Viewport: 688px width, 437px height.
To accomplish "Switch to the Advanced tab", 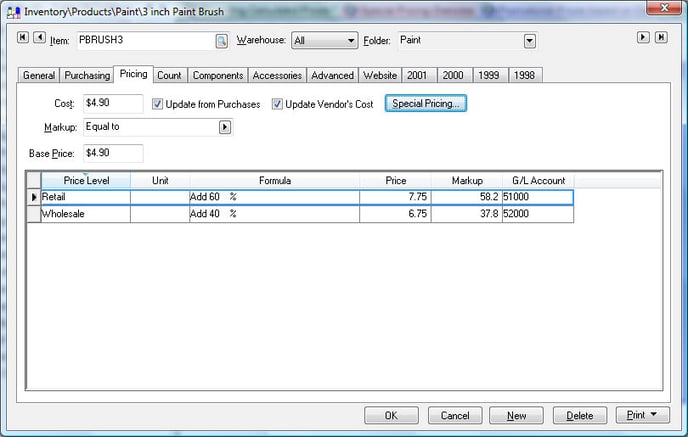I will click(333, 75).
